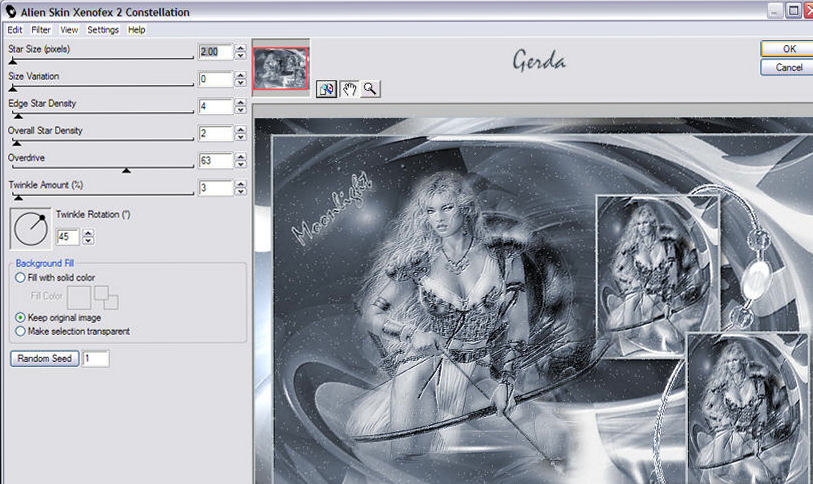This screenshot has height=484, width=813.
Task: Open the Edit menu
Action: 15,30
